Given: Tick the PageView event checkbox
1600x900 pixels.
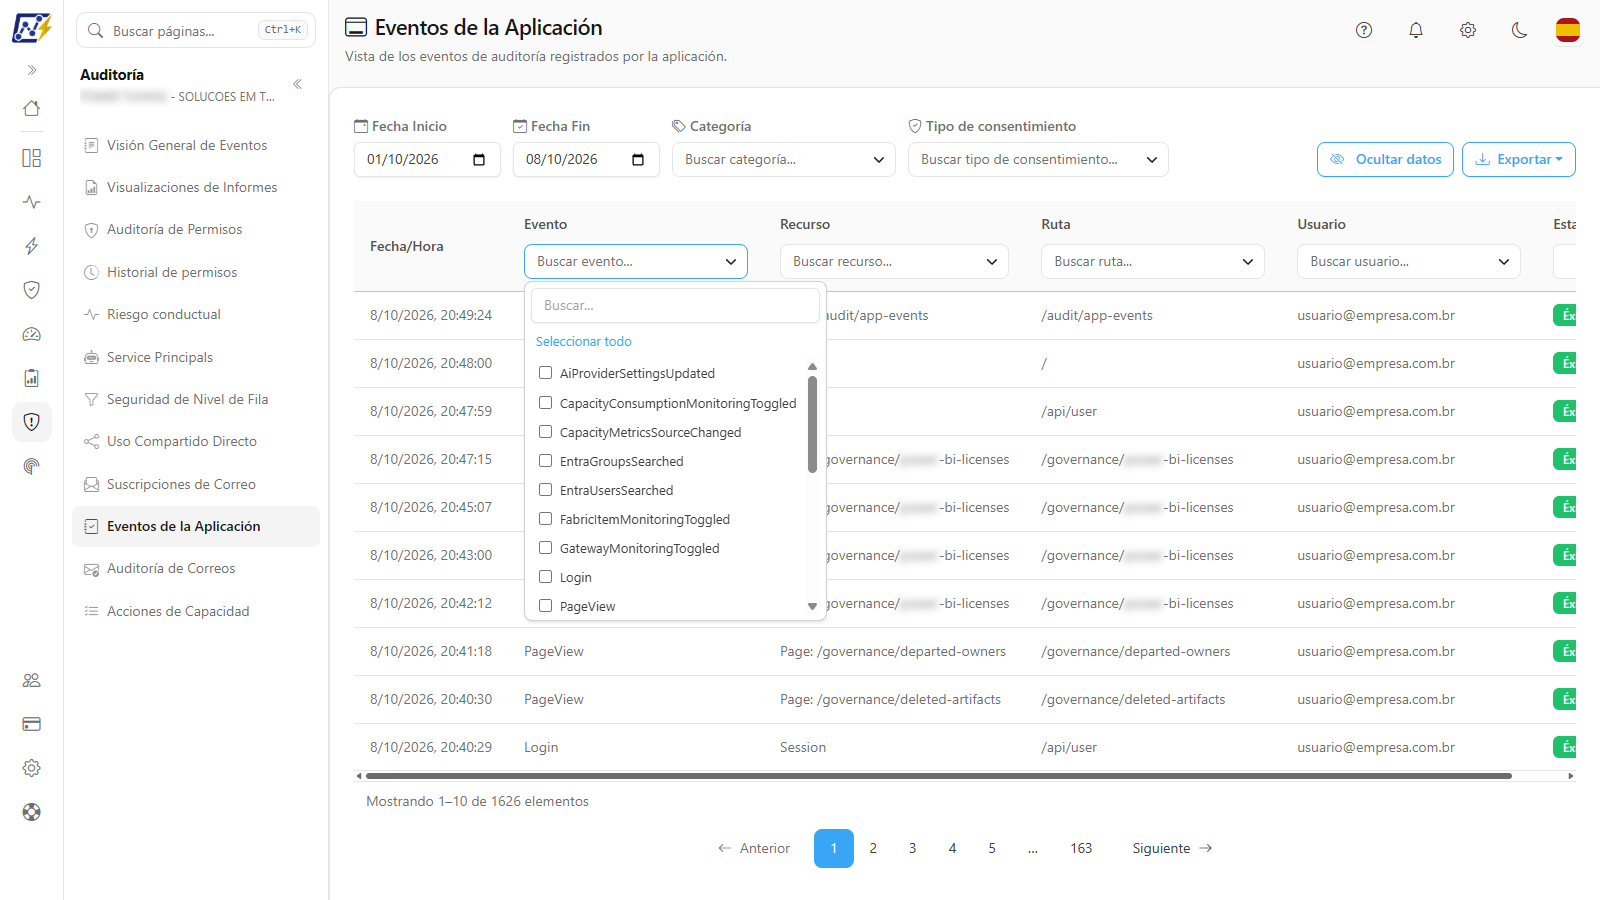Looking at the screenshot, I should click(x=545, y=606).
